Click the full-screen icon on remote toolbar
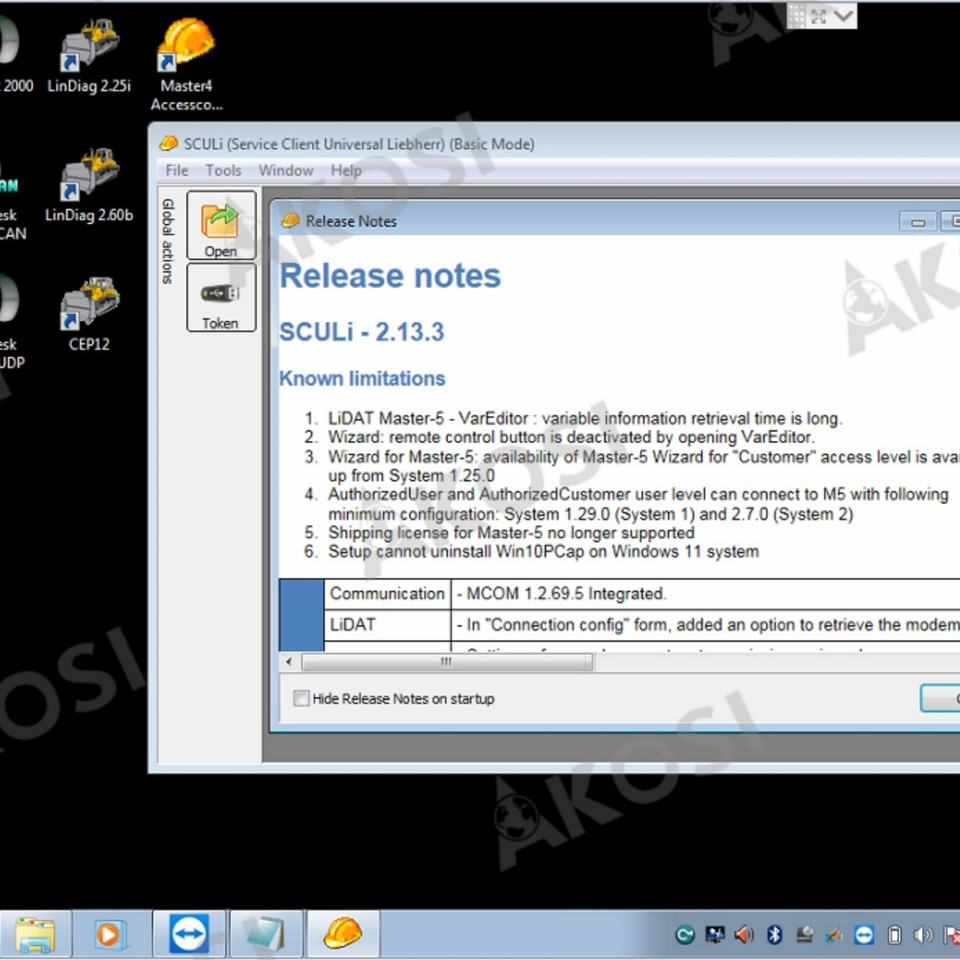The image size is (960, 960). 819,17
